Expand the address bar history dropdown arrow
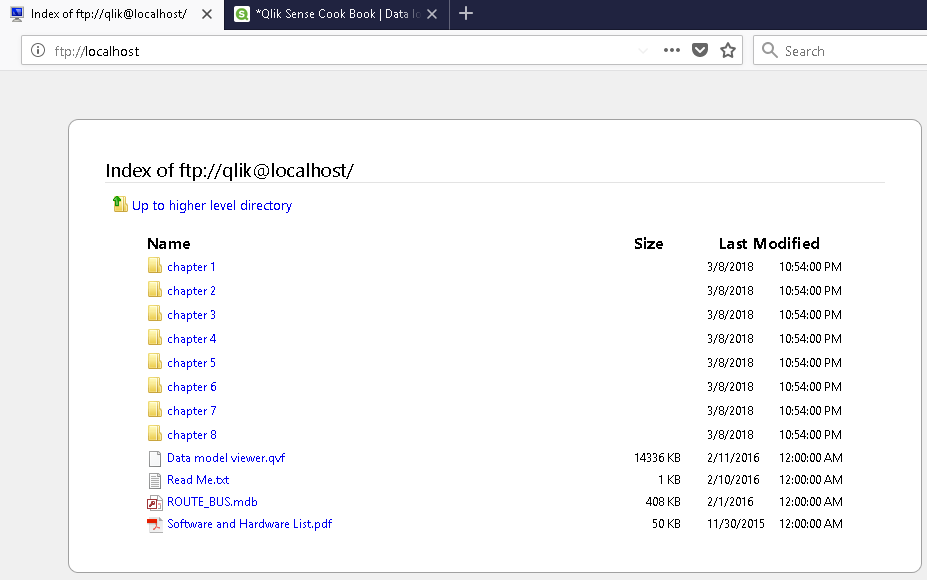The image size is (927, 580). (643, 51)
